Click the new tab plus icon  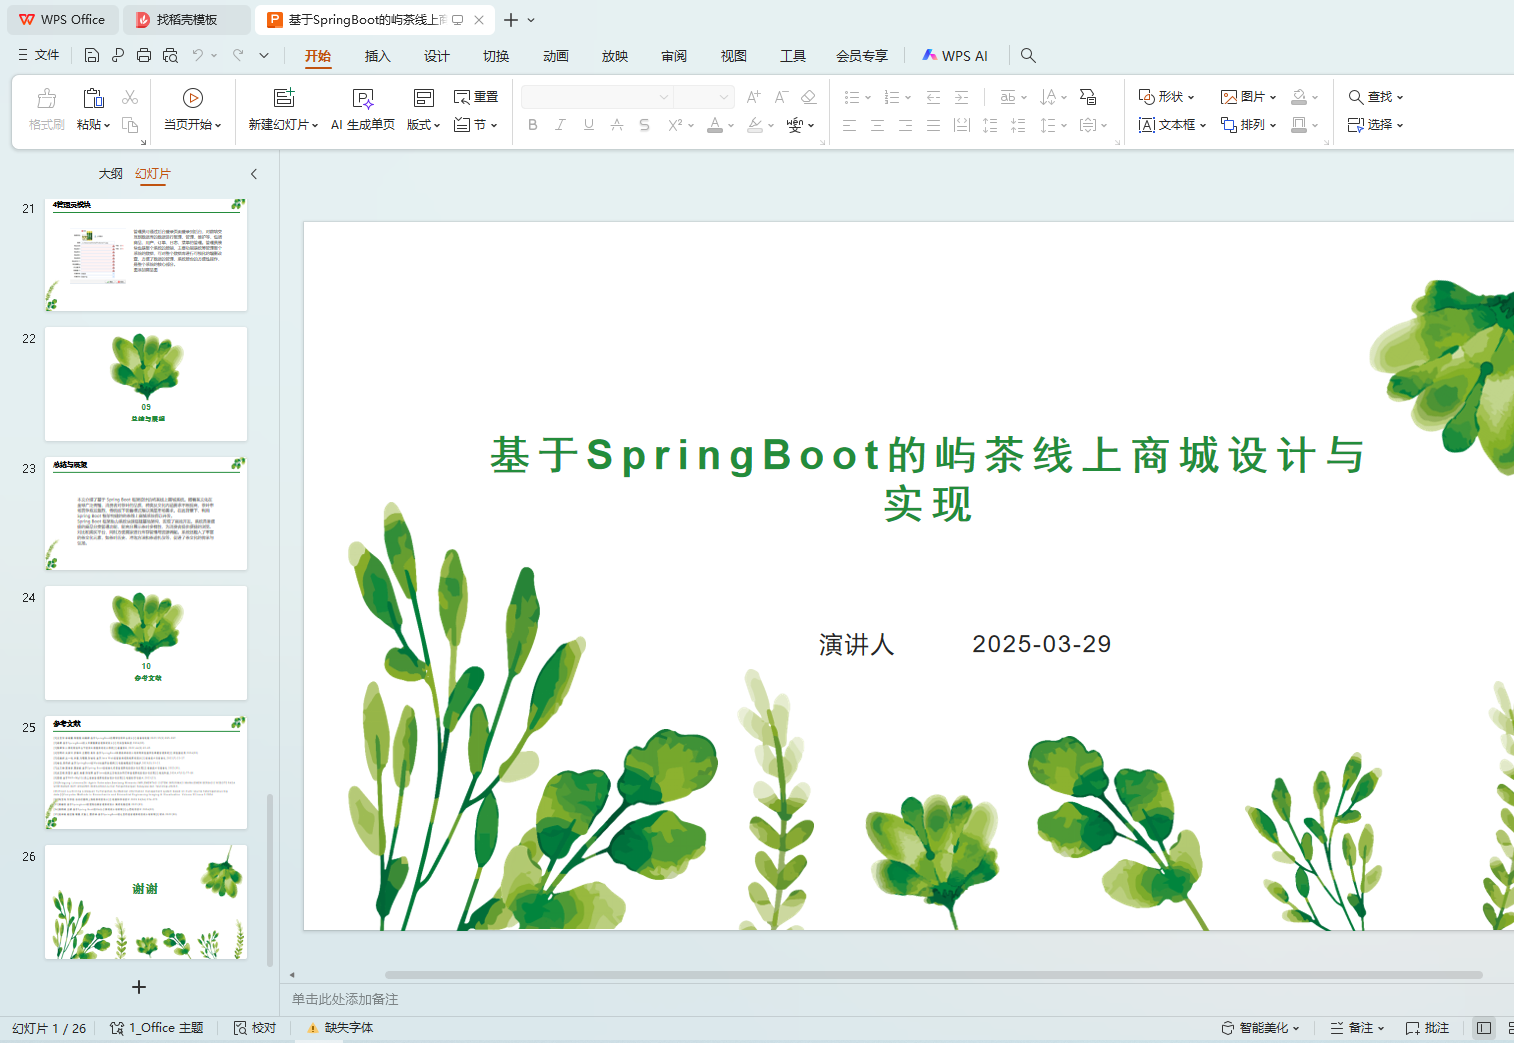pyautogui.click(x=511, y=20)
